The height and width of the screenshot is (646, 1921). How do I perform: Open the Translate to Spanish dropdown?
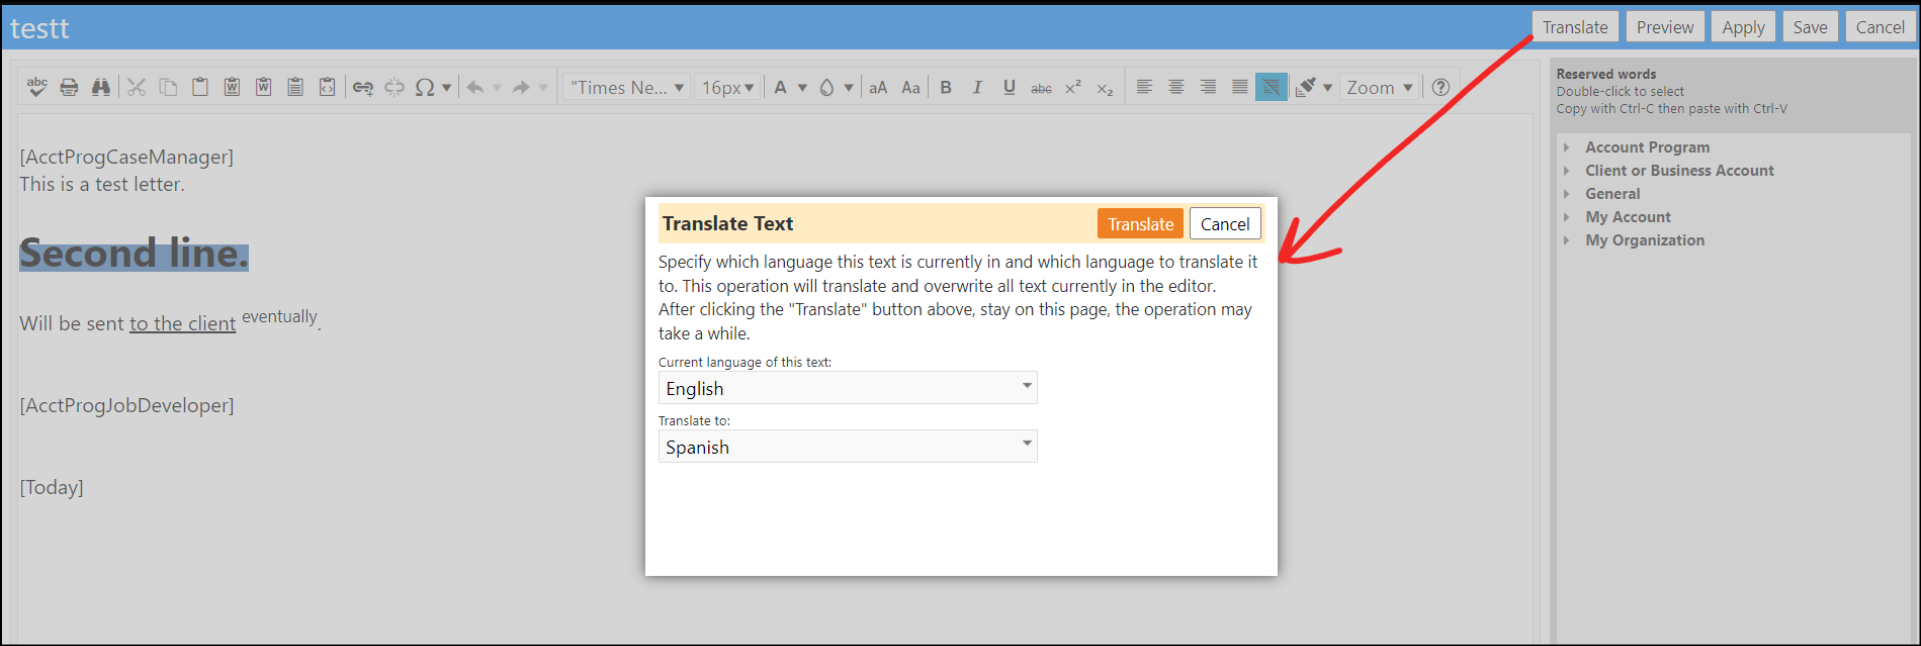[x=848, y=446]
